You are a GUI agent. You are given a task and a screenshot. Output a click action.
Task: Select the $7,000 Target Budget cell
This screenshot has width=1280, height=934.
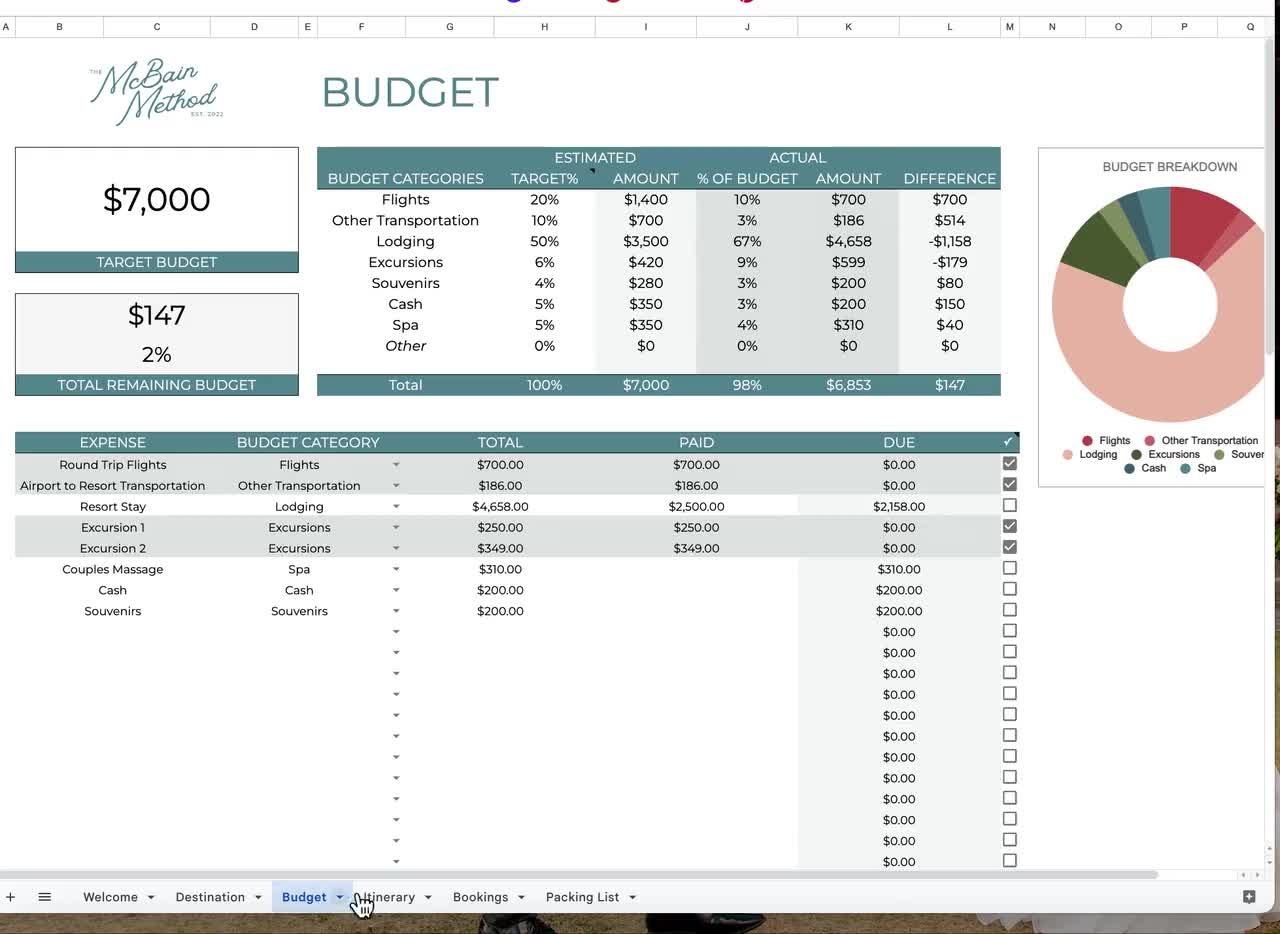click(156, 200)
